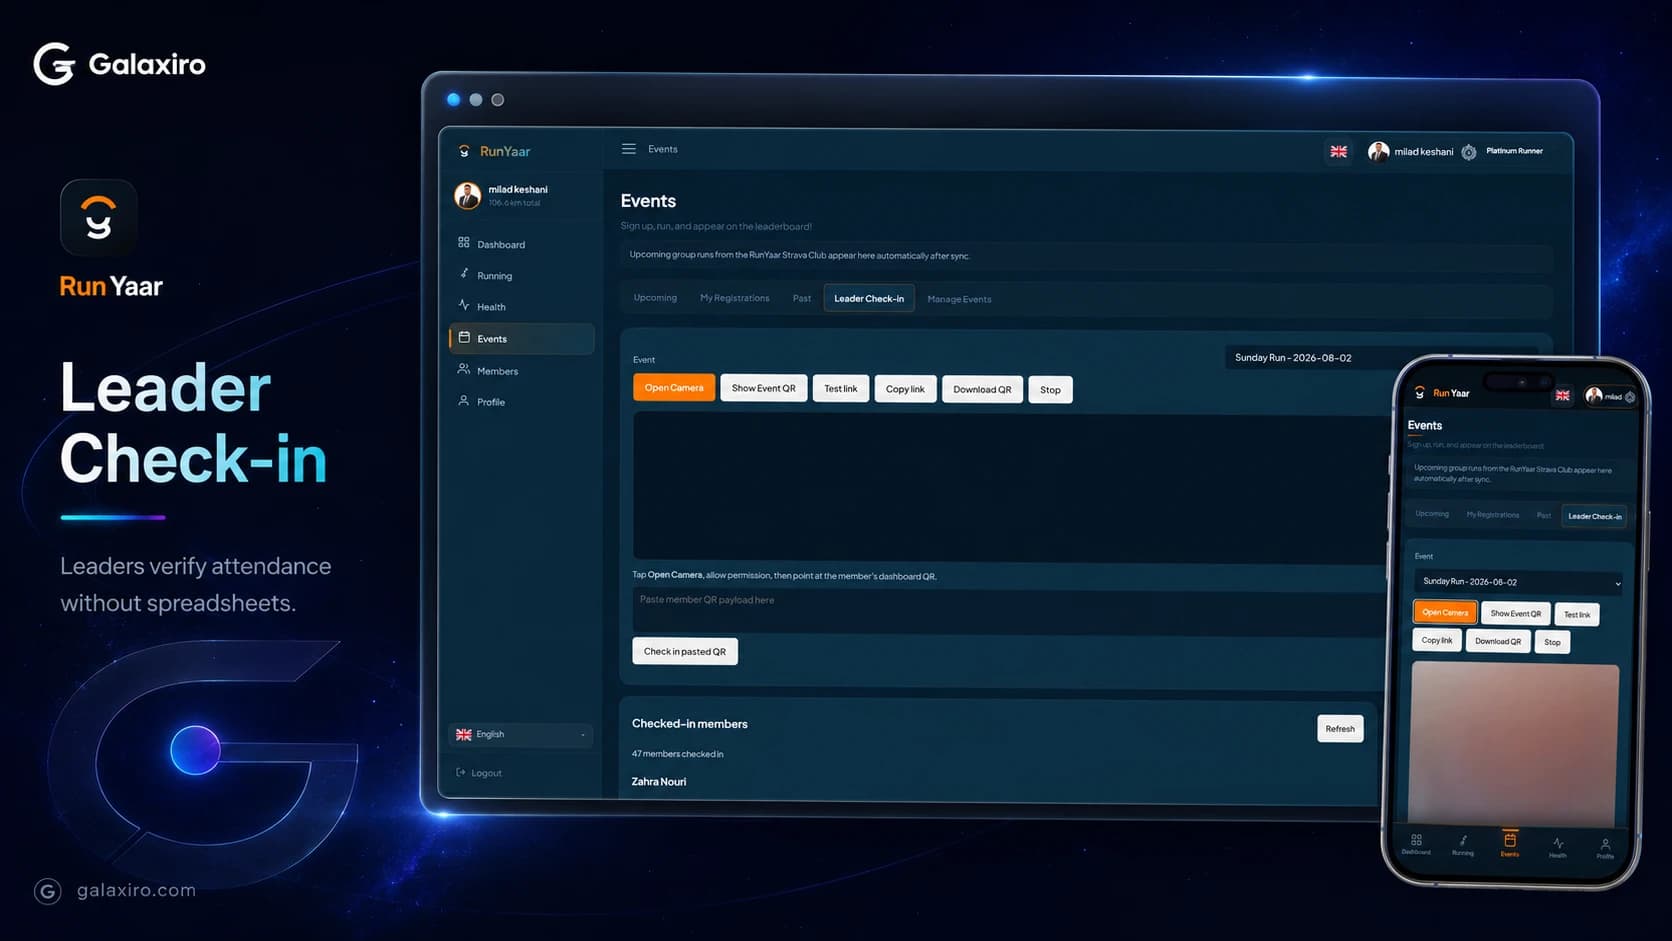Tap phone Open Camera button
Screen dimensions: 1672x941
(1445, 612)
